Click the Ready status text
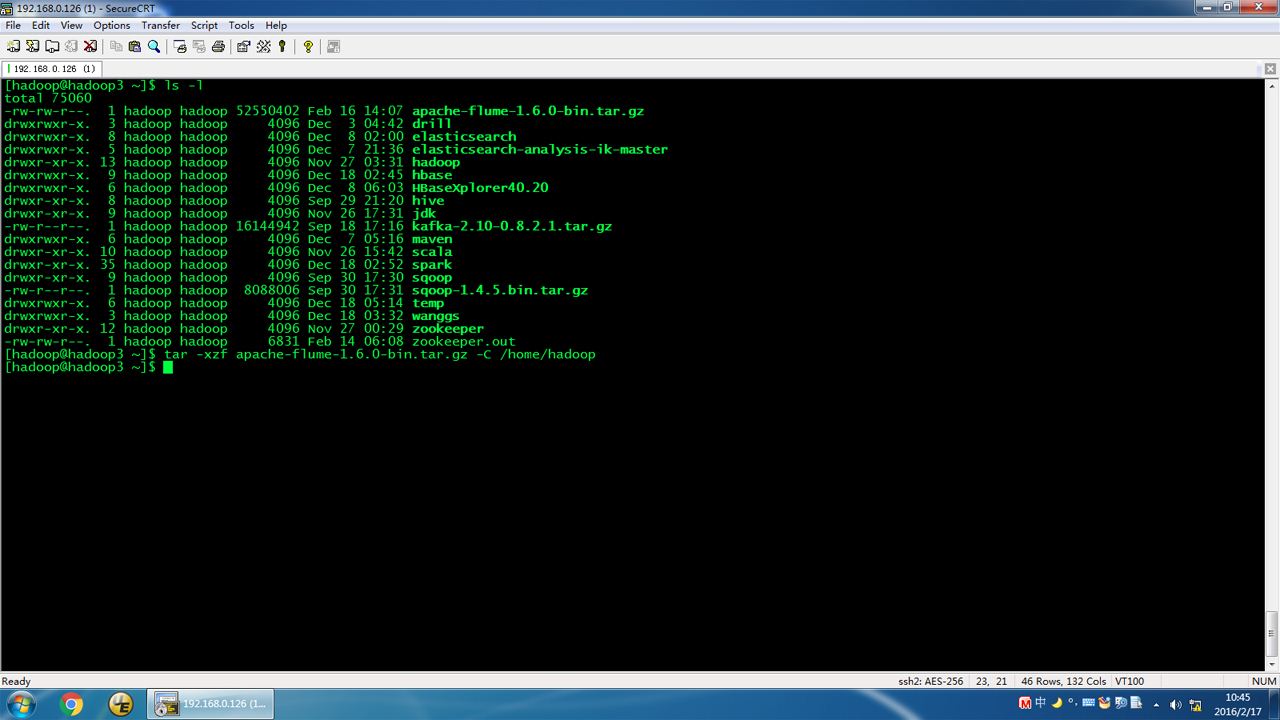 coord(16,681)
